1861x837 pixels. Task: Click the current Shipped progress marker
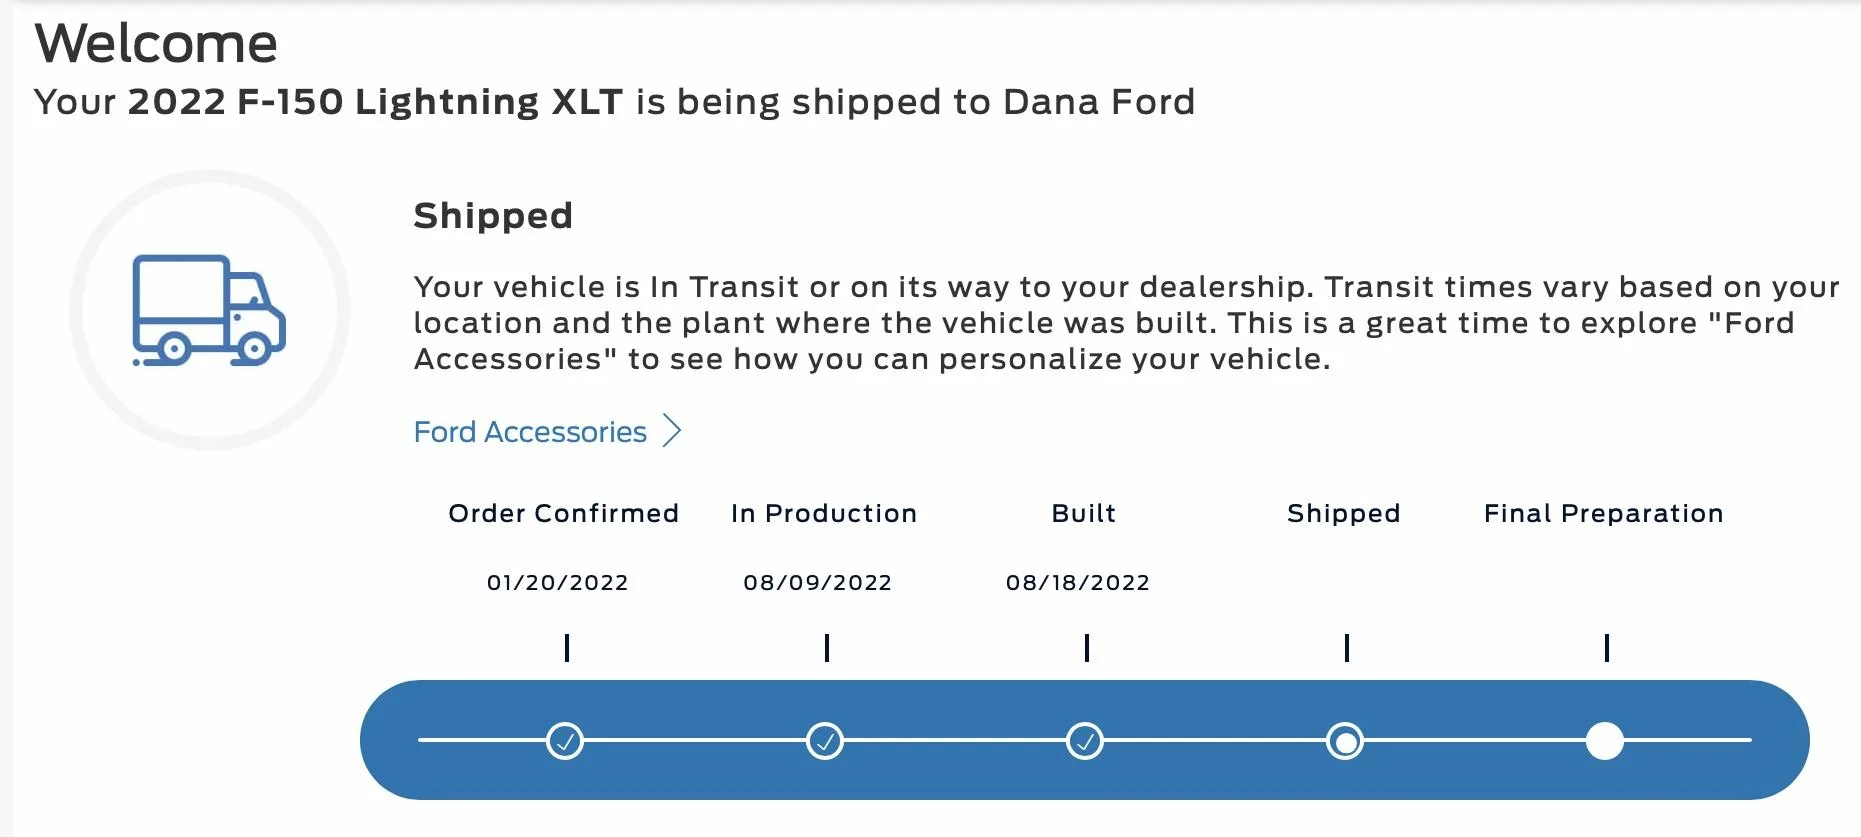[1345, 741]
